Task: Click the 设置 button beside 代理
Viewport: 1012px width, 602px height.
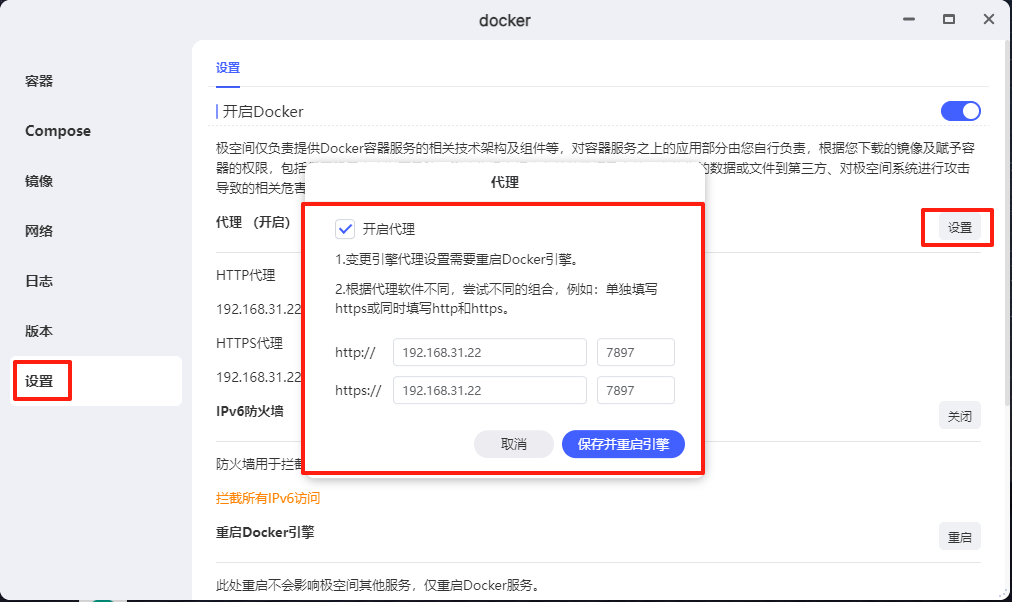Action: 959,228
